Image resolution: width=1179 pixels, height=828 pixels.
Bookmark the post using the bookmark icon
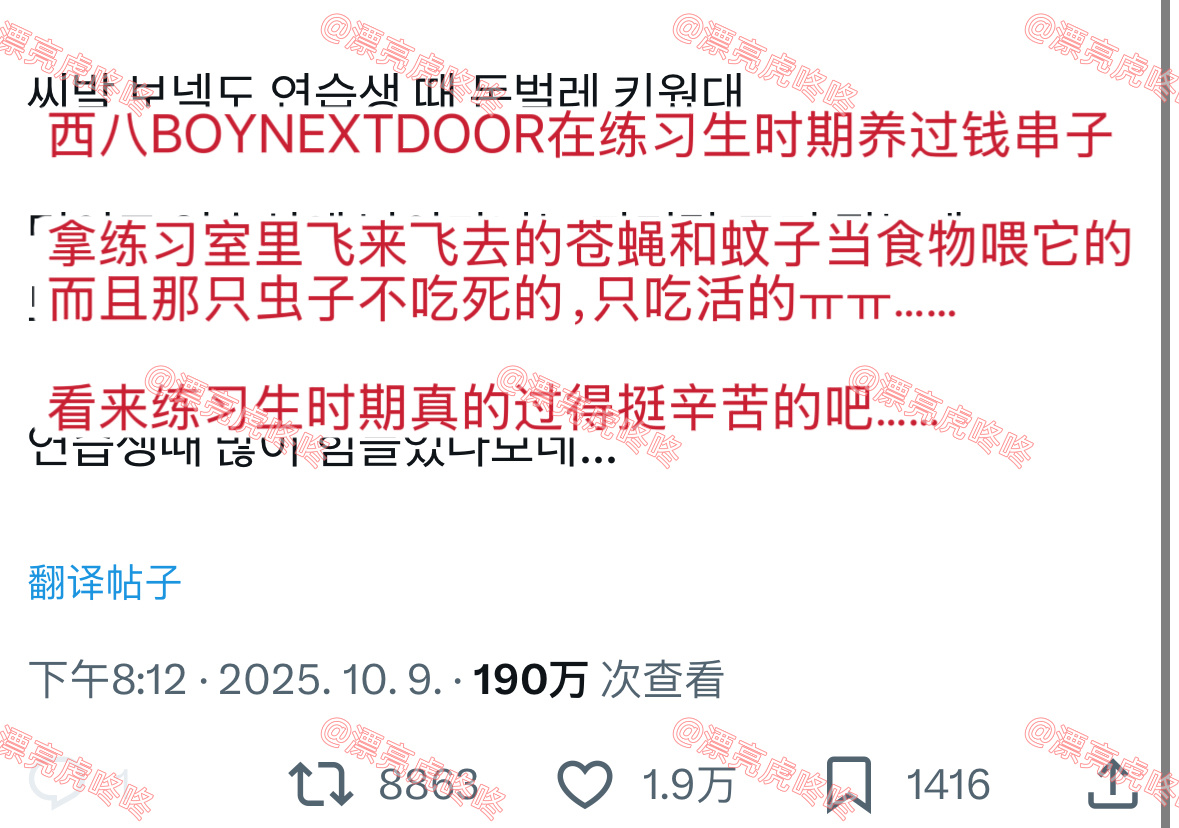tap(849, 785)
